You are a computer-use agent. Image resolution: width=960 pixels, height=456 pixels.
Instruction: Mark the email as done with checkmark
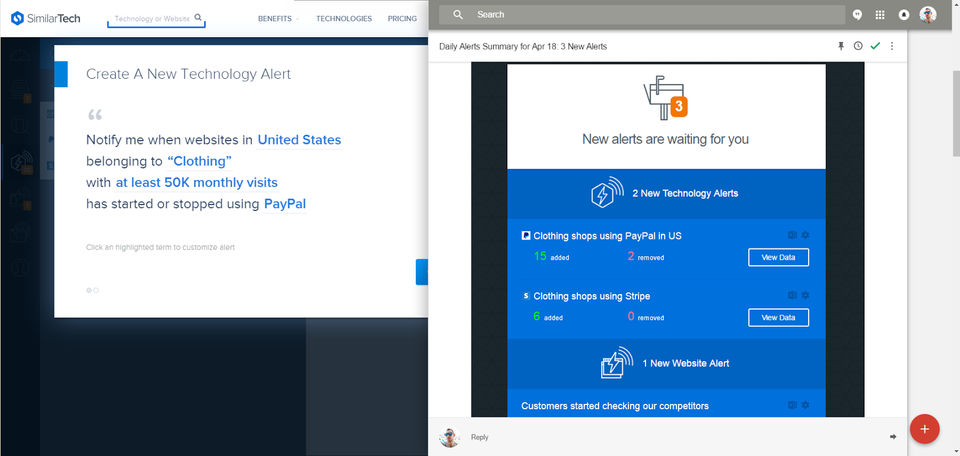(x=875, y=46)
